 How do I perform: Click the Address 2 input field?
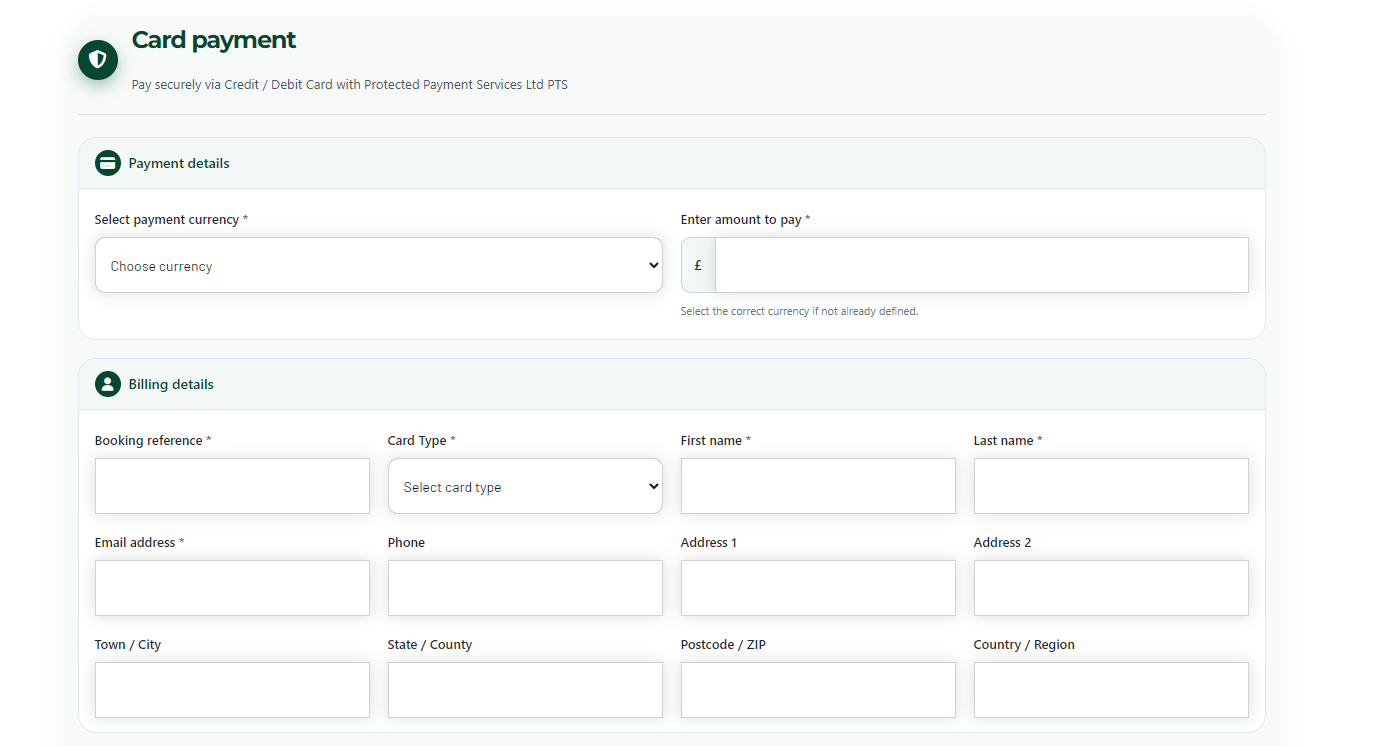pos(1111,588)
